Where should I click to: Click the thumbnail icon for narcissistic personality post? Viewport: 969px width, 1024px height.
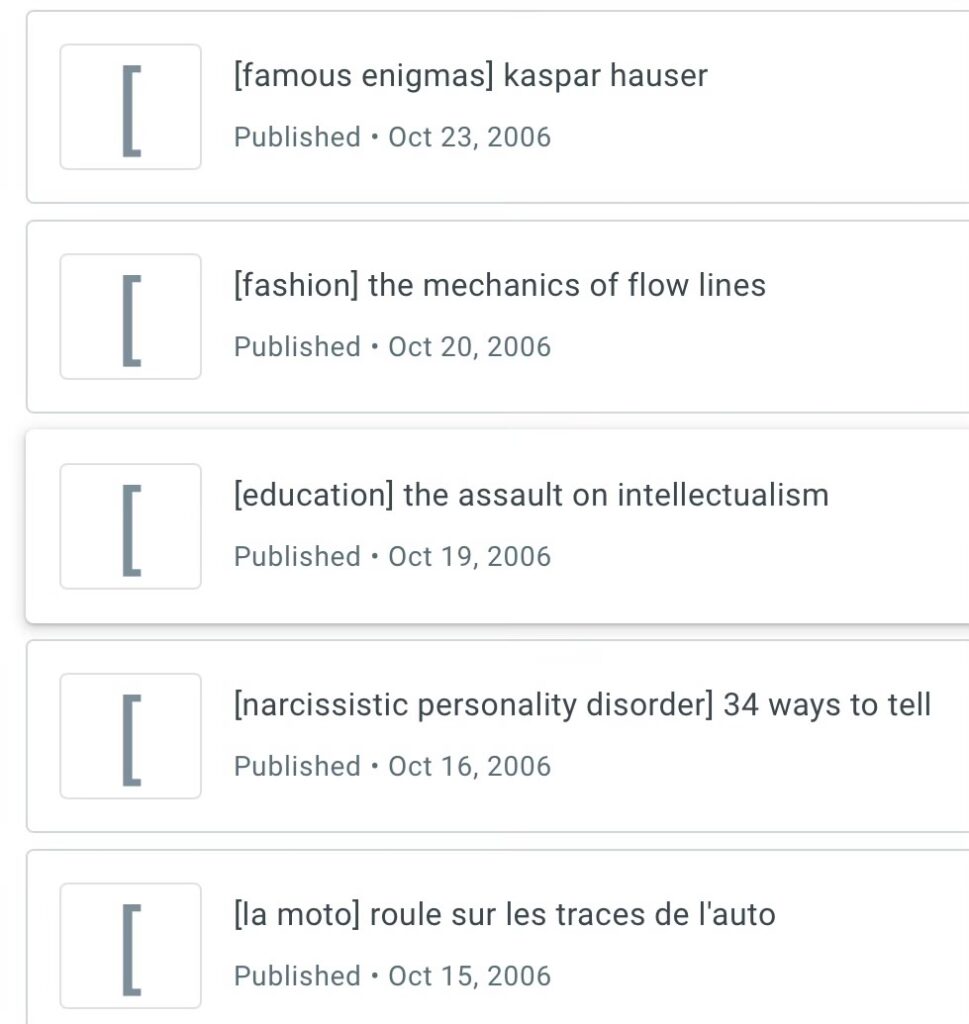[130, 736]
